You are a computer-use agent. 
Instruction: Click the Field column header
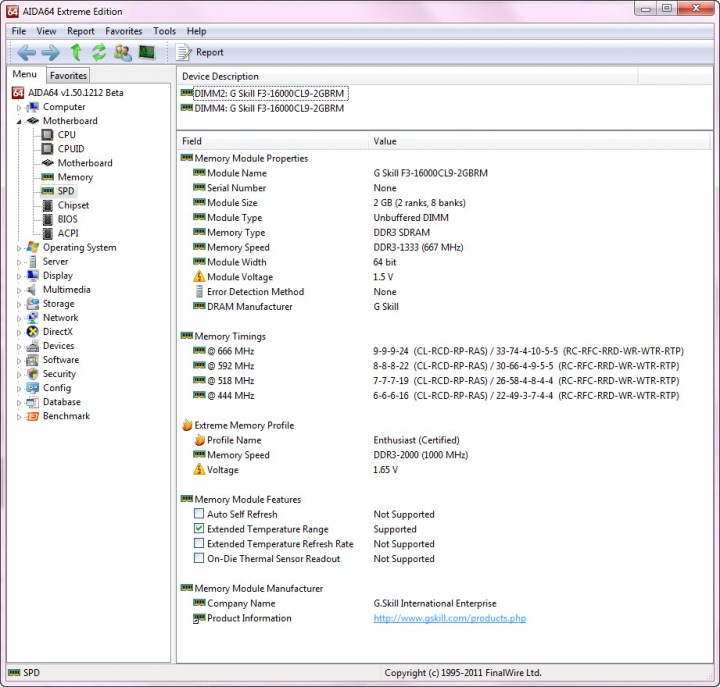273,141
